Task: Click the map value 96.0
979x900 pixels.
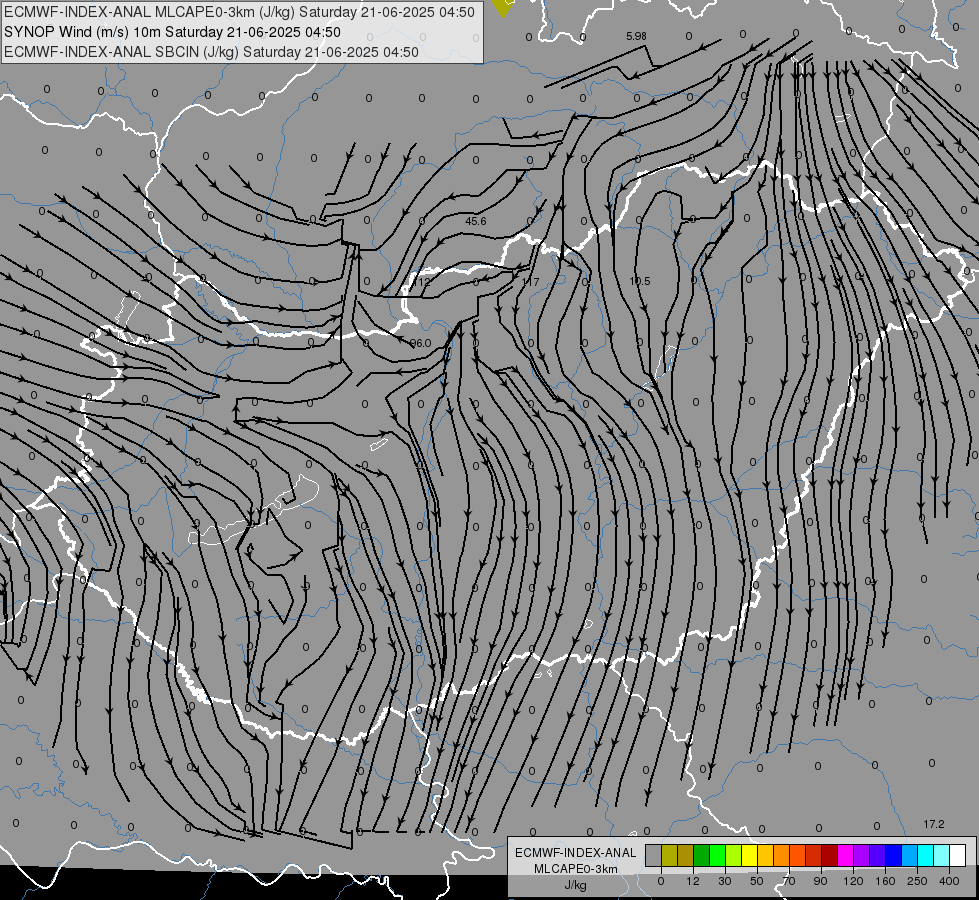Action: click(421, 343)
